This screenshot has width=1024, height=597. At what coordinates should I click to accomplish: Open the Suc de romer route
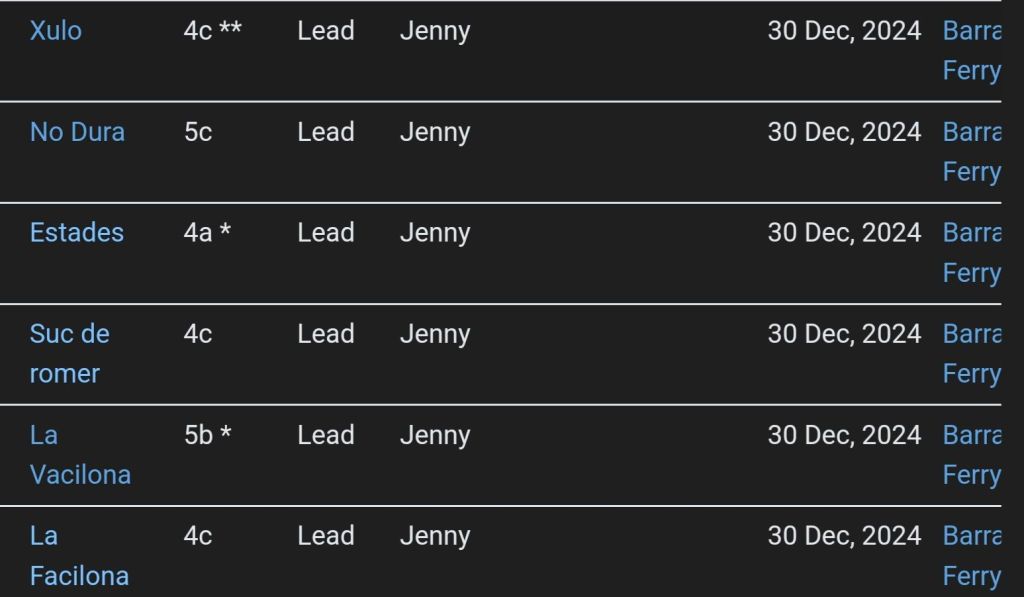pos(69,353)
